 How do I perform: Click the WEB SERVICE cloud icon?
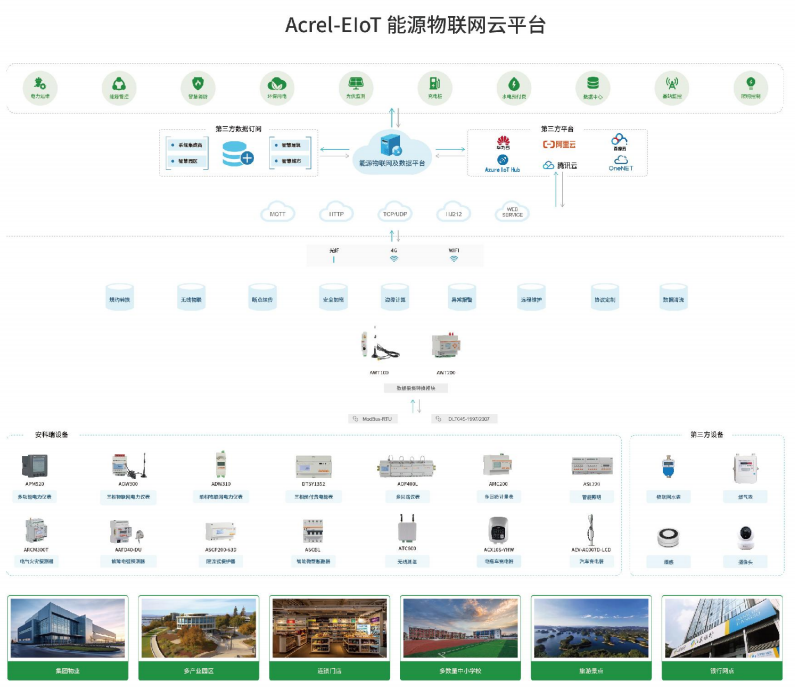pyautogui.click(x=512, y=212)
